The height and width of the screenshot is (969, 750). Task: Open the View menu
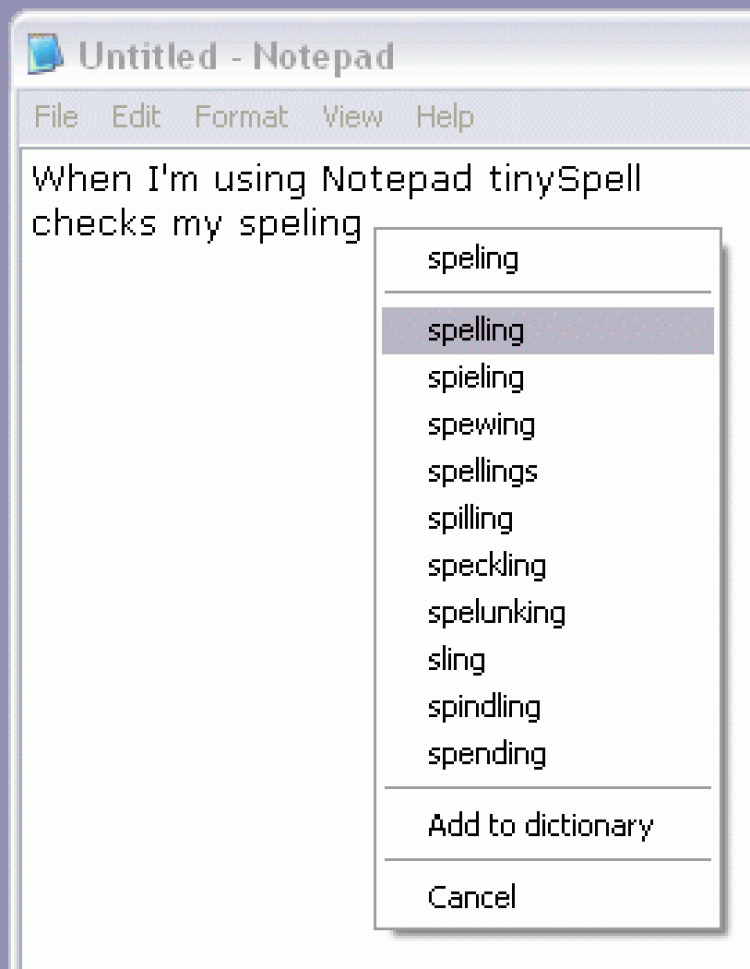click(352, 117)
